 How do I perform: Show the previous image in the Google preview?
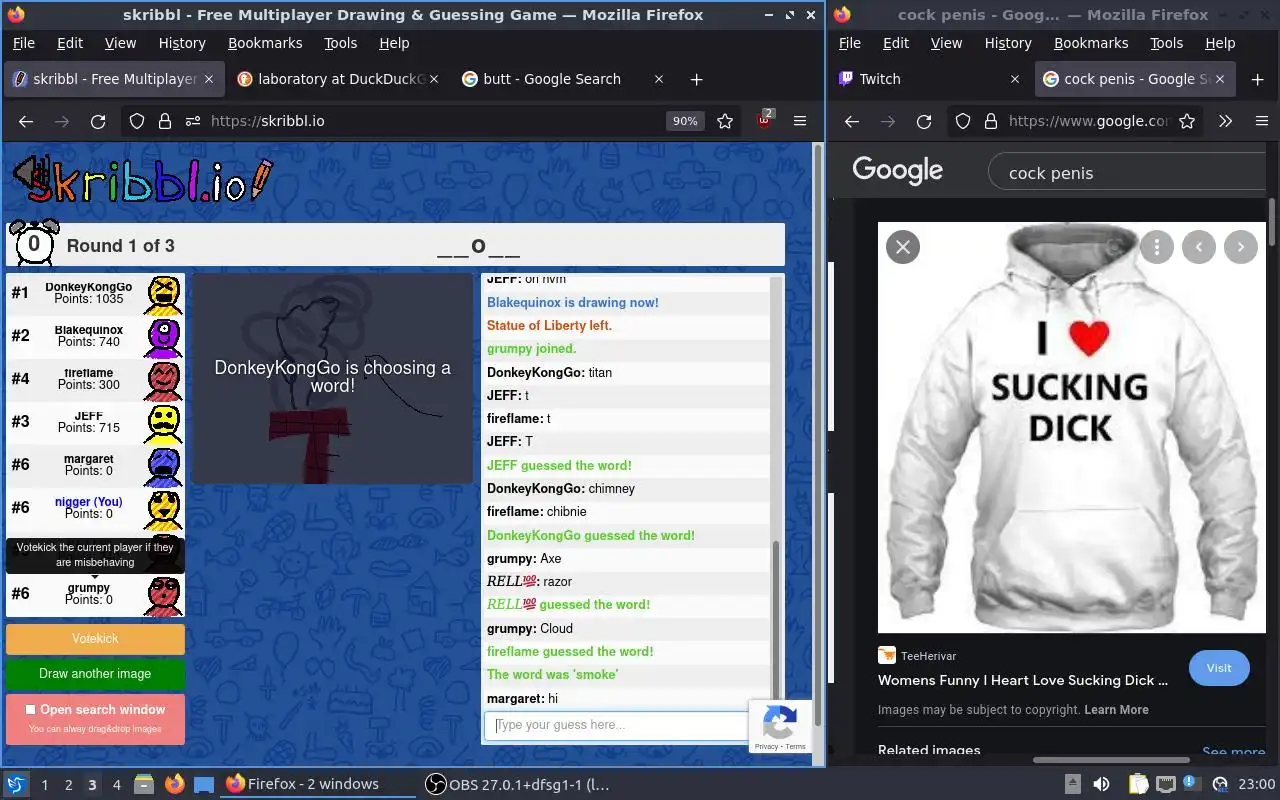[1199, 247]
